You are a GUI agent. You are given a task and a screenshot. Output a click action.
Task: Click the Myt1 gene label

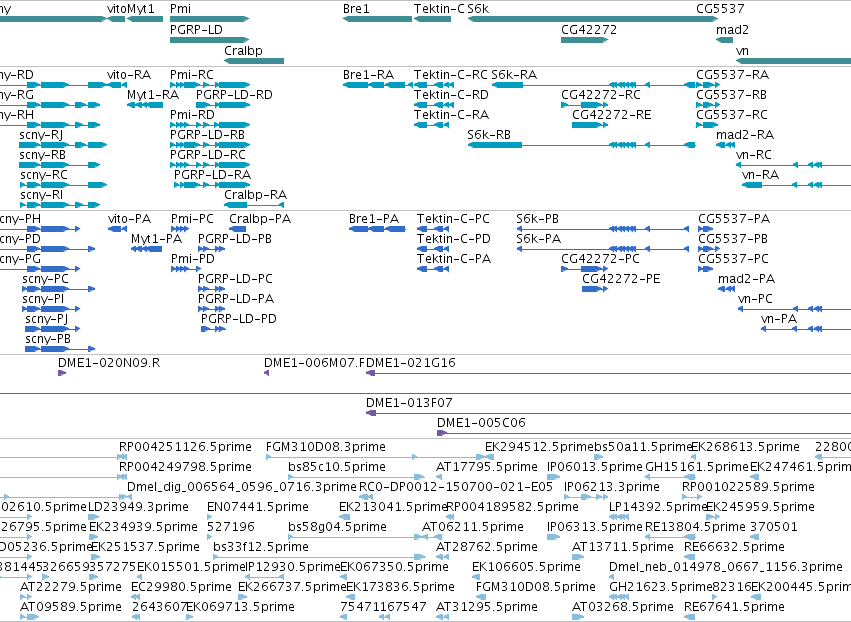click(x=141, y=9)
